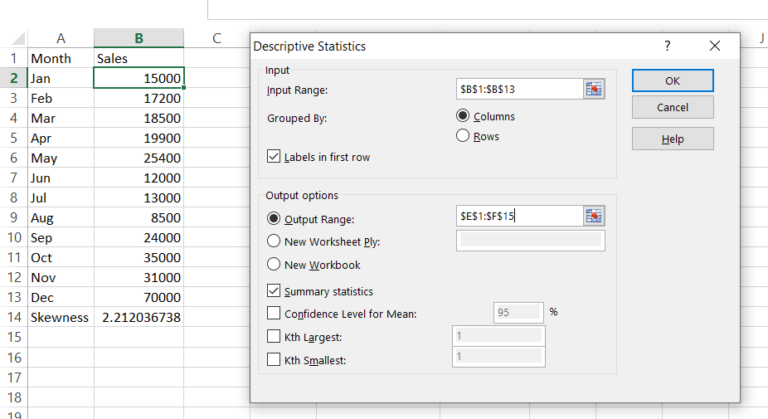Click the Help button
This screenshot has height=419, width=768.
672,139
